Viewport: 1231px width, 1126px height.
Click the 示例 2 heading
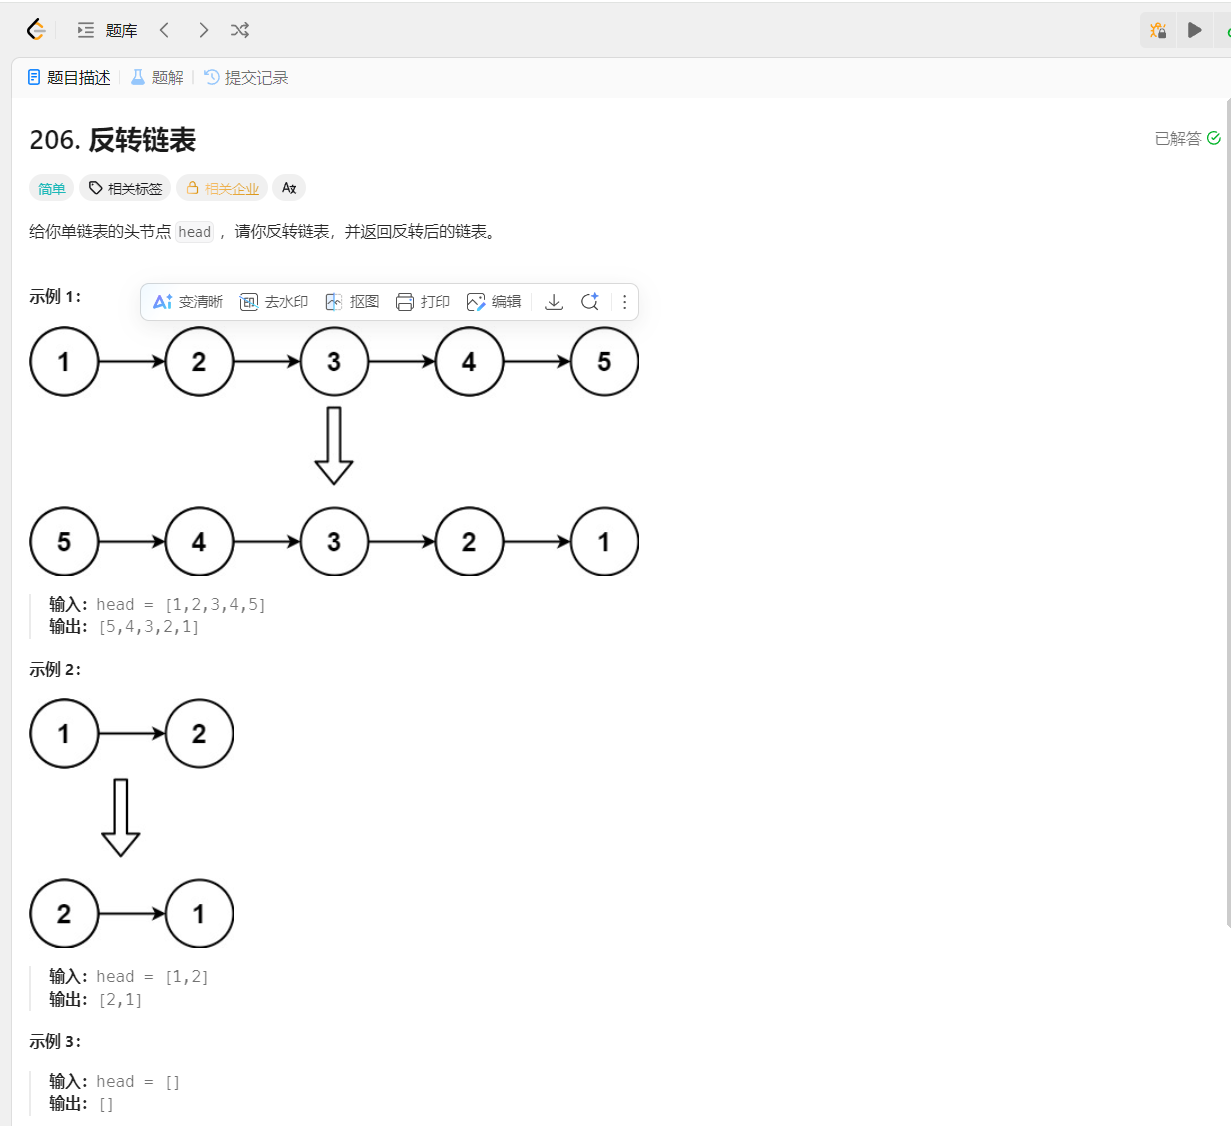pyautogui.click(x=55, y=670)
